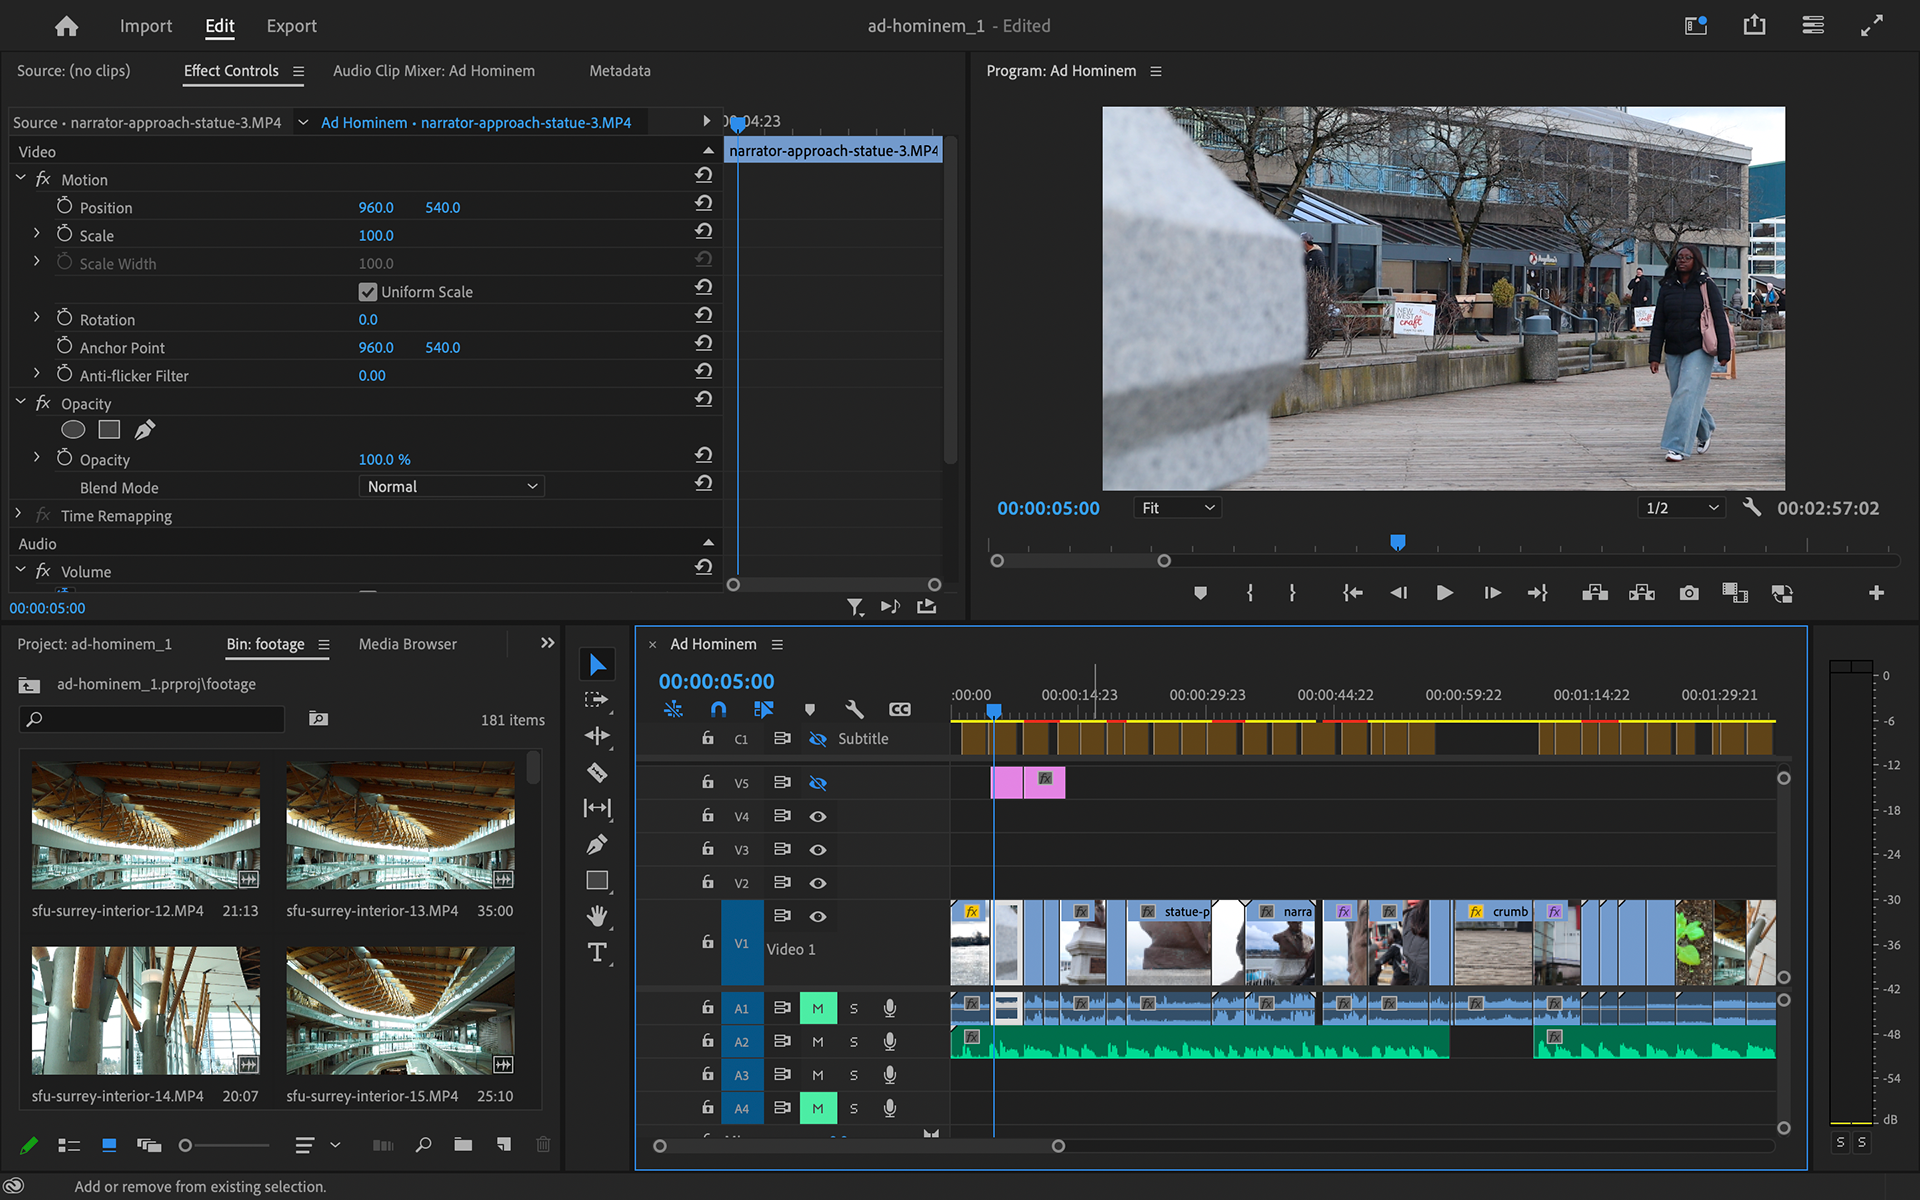Click the timeline timecode 00:00:05:00
Viewport: 1920px width, 1200px height.
[716, 681]
